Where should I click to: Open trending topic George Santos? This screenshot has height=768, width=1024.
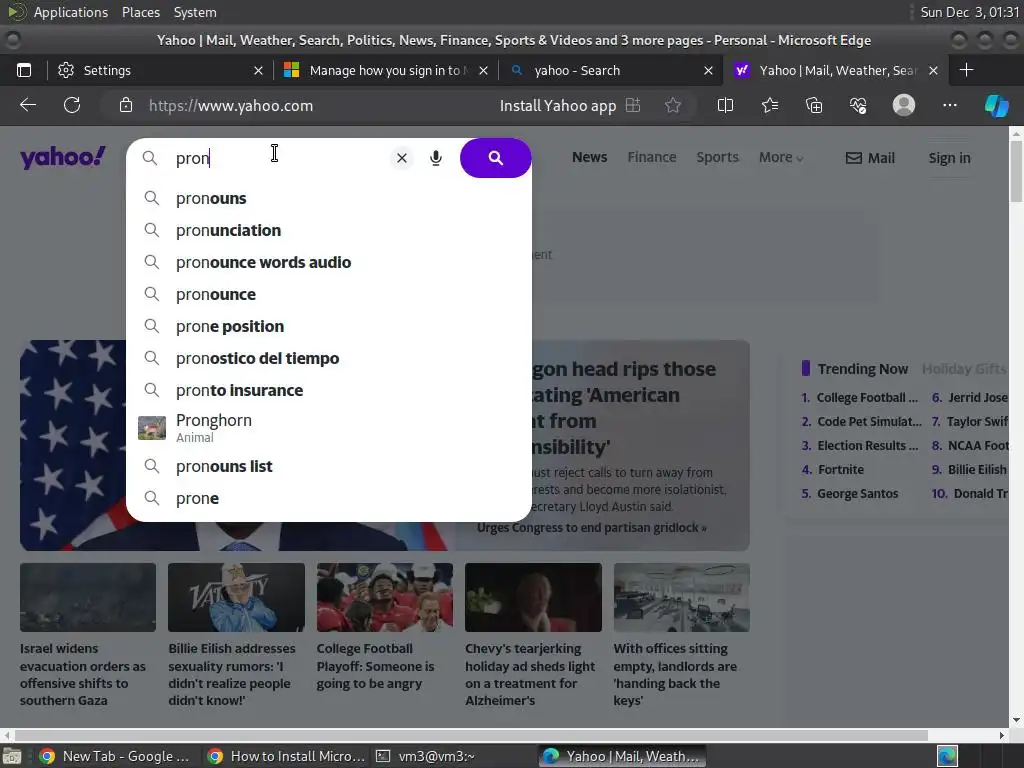click(x=857, y=494)
